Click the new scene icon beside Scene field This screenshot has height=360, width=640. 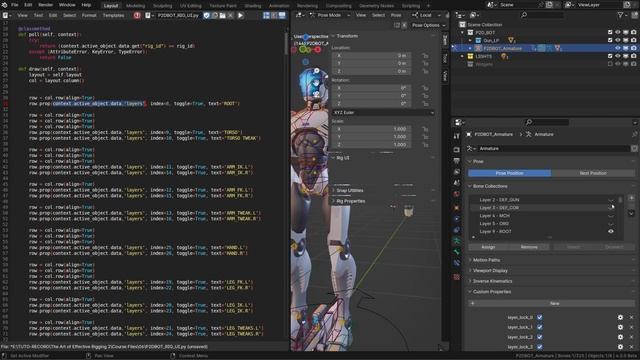click(549, 5)
